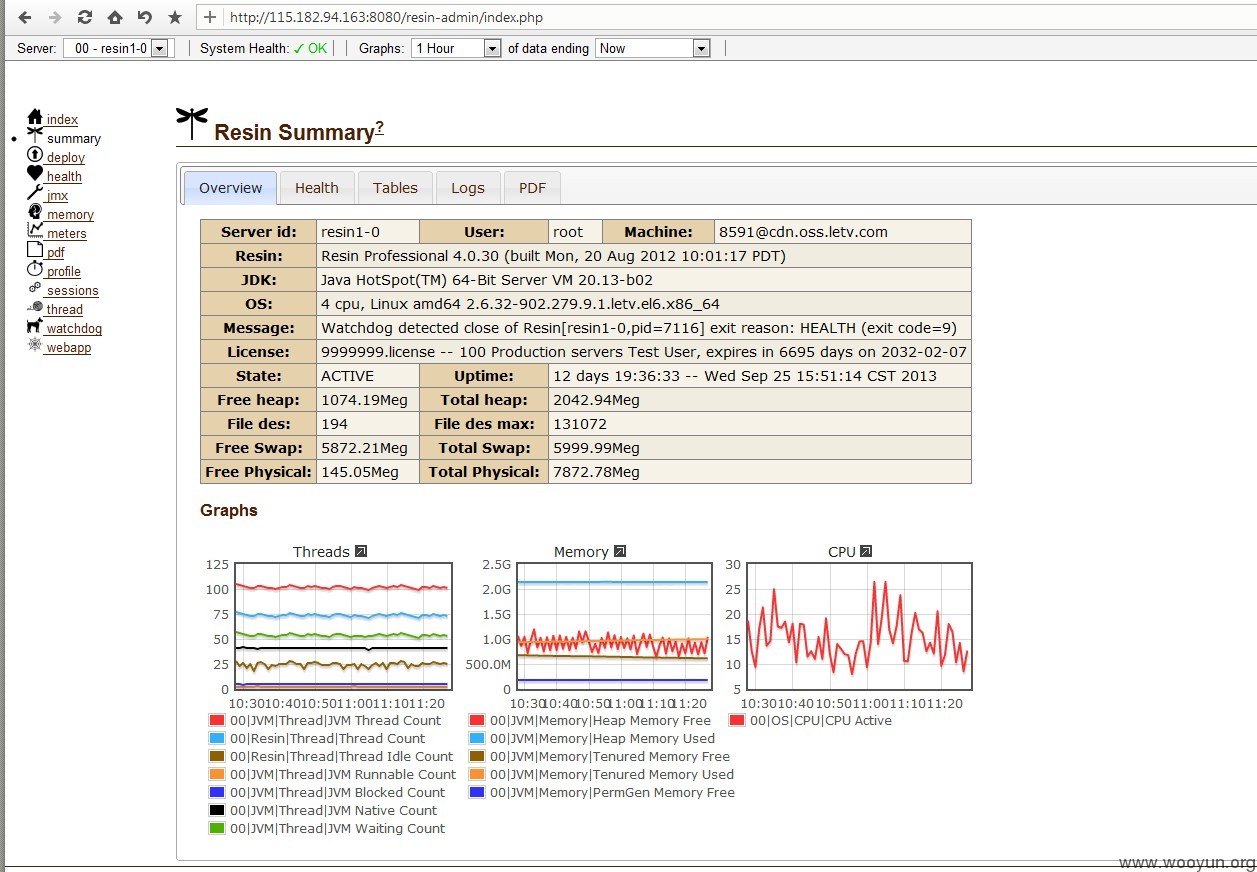The image size is (1257, 872).
Task: Click the Memory line chart
Action: [613, 626]
